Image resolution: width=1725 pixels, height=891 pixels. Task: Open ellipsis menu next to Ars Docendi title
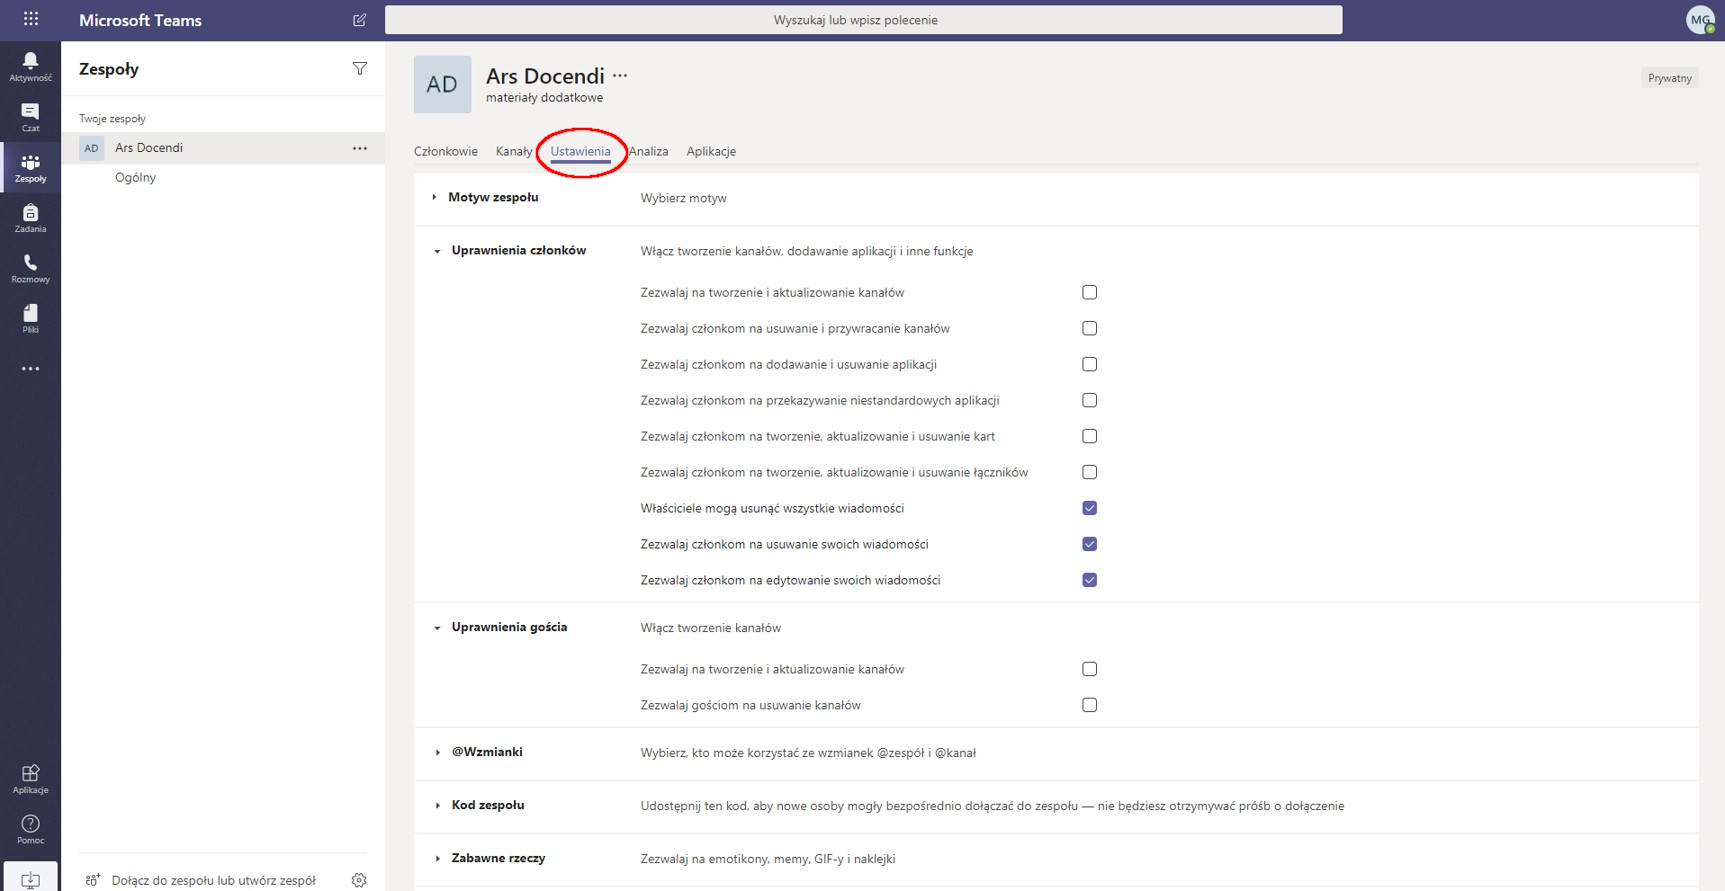620,75
